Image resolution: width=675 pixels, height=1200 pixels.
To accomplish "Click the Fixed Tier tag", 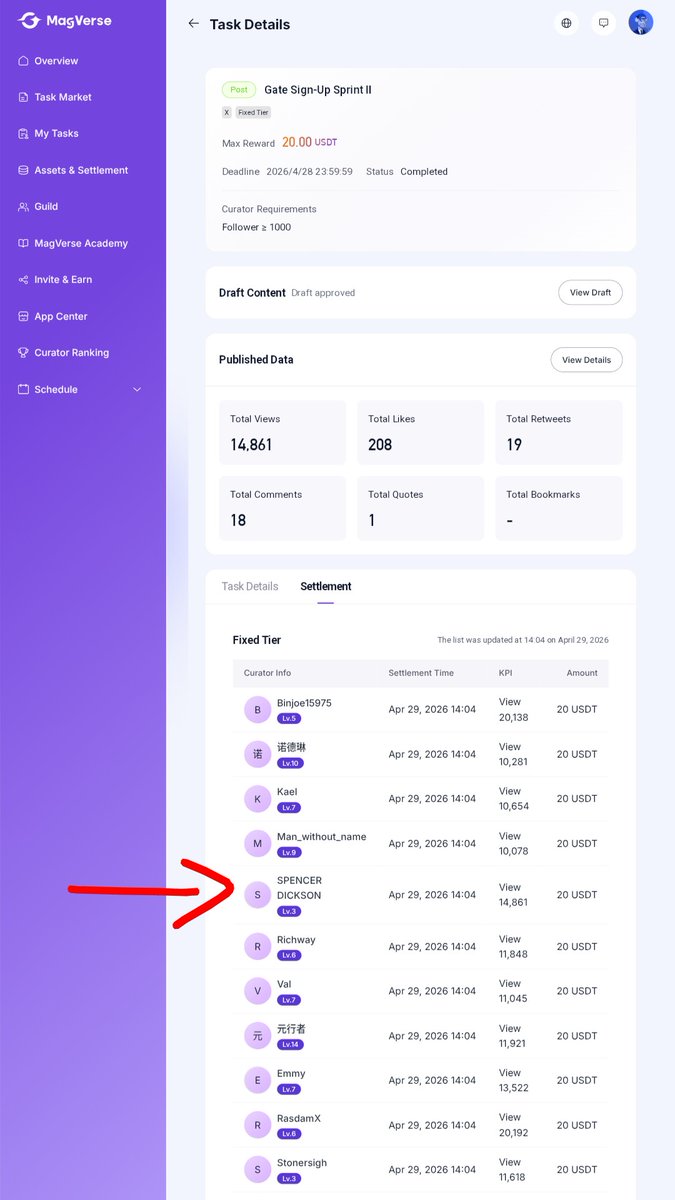I will (x=253, y=113).
